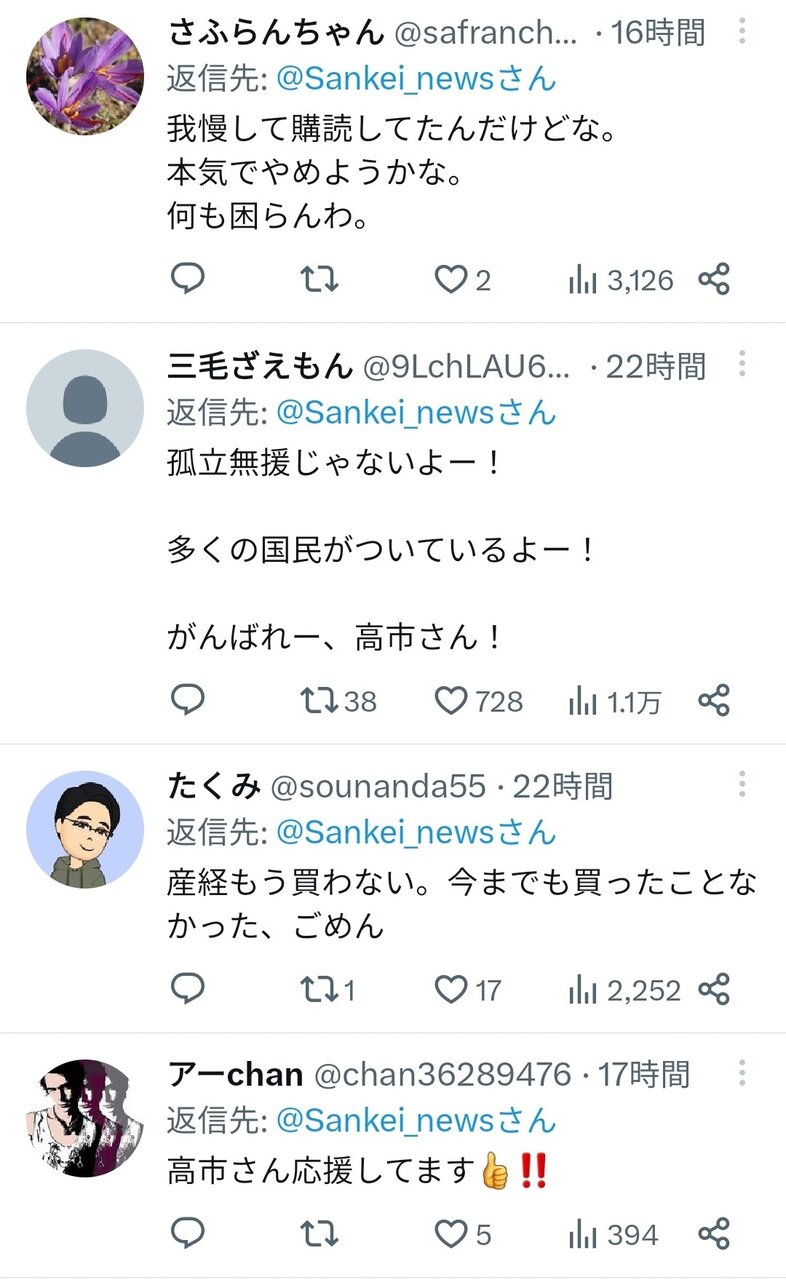Viewport: 786px width, 1280px height.
Task: Reply to さふらんちゃん's tweet
Action: click(187, 280)
